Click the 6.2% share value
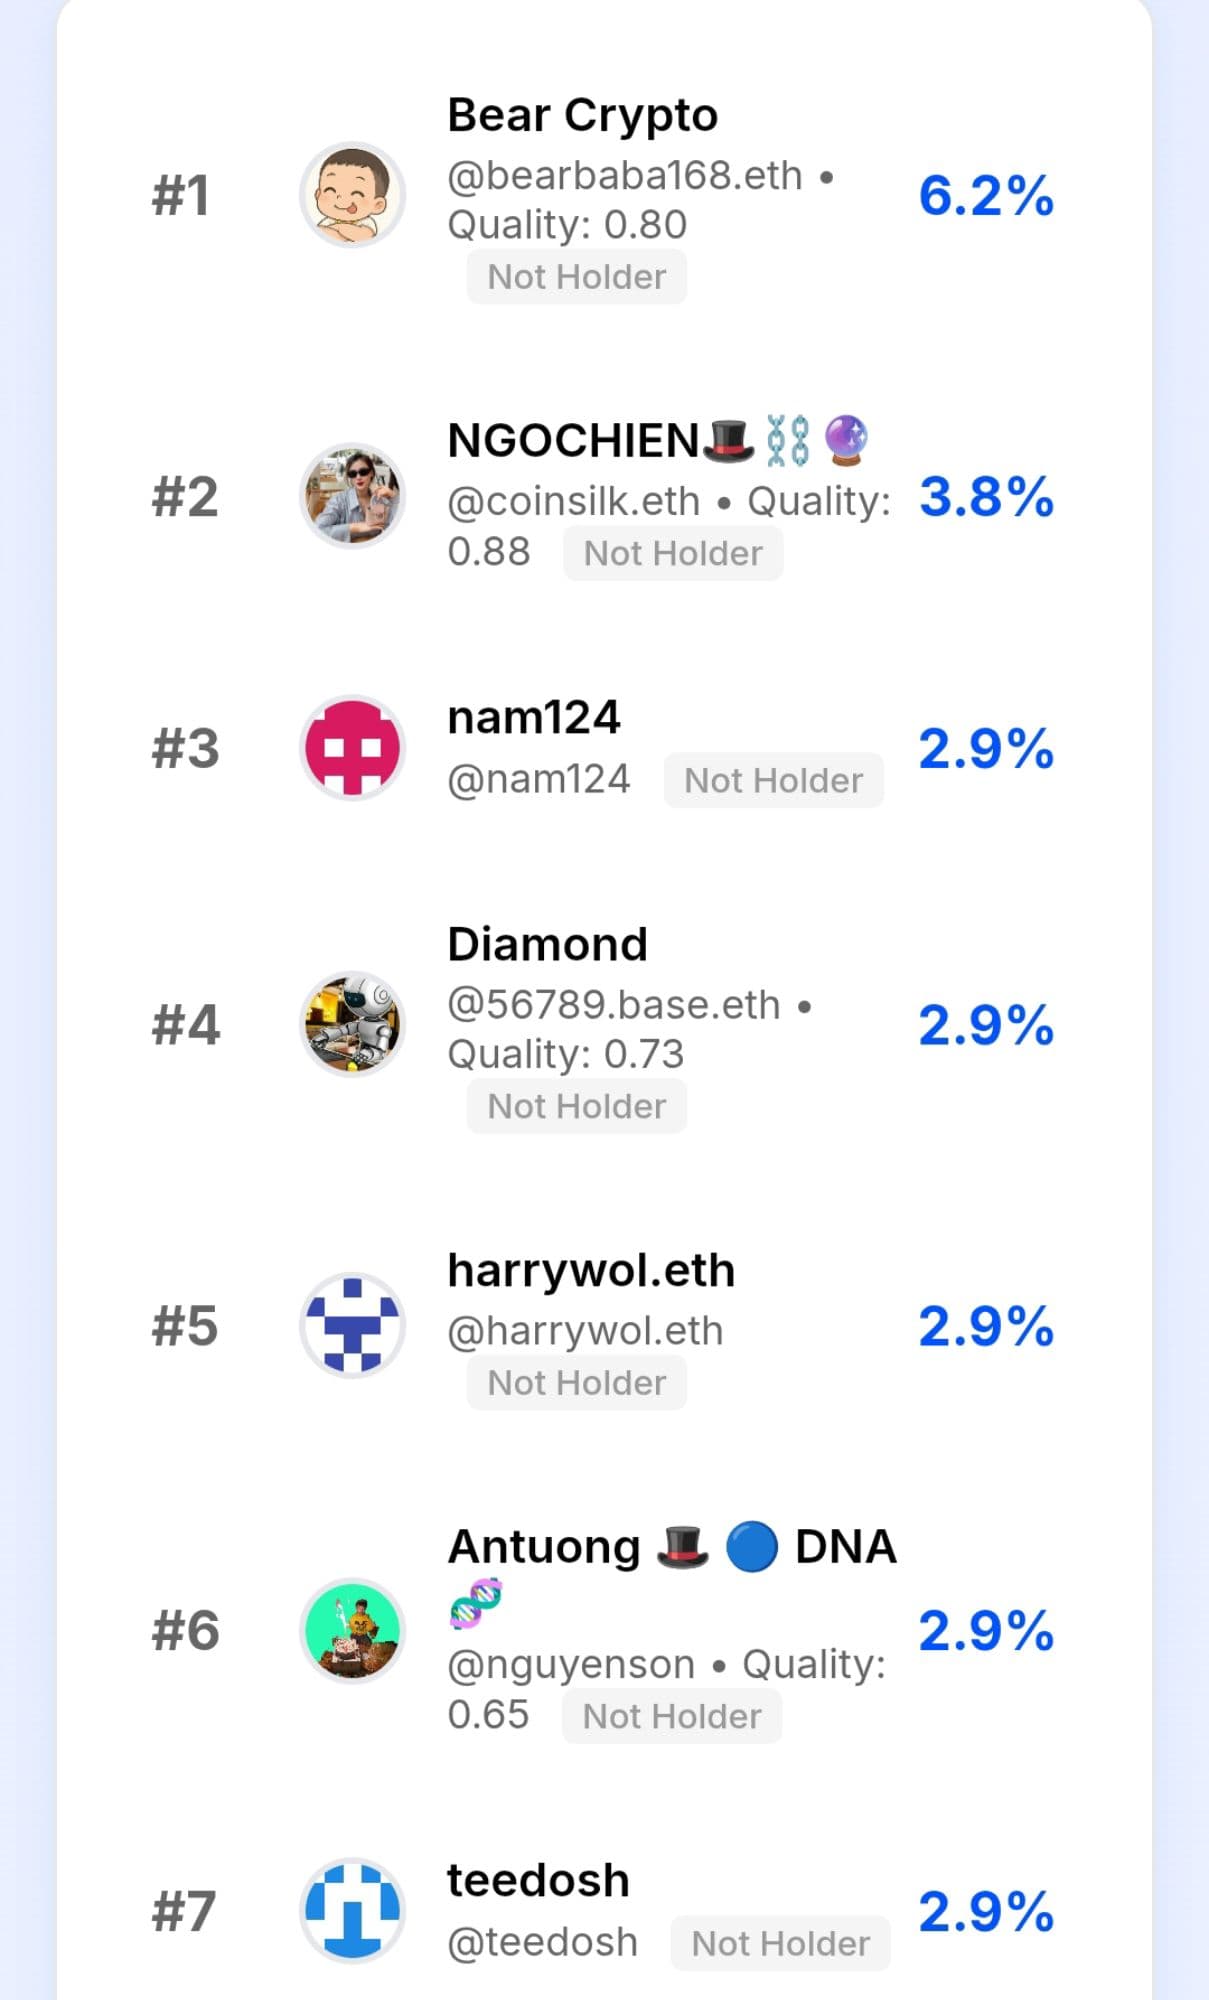This screenshot has height=2000, width=1209. (x=985, y=195)
